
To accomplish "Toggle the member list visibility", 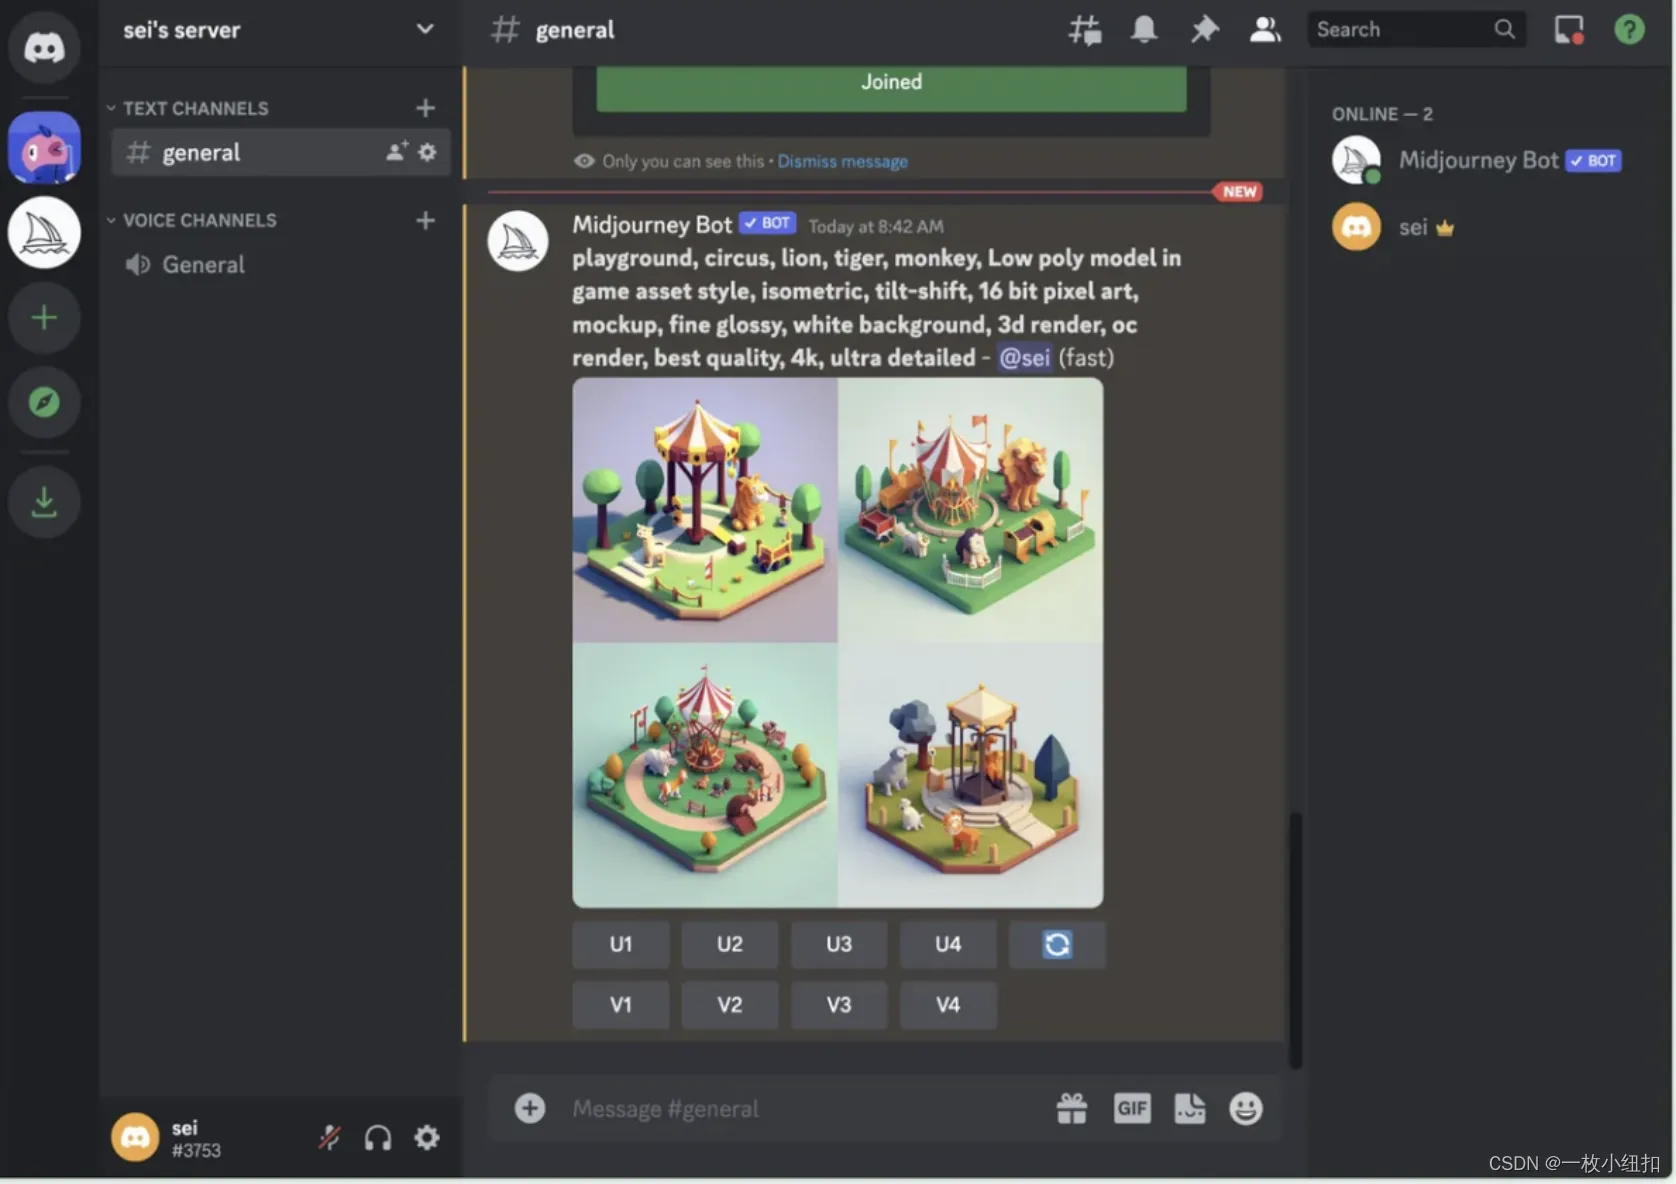I will (1265, 30).
